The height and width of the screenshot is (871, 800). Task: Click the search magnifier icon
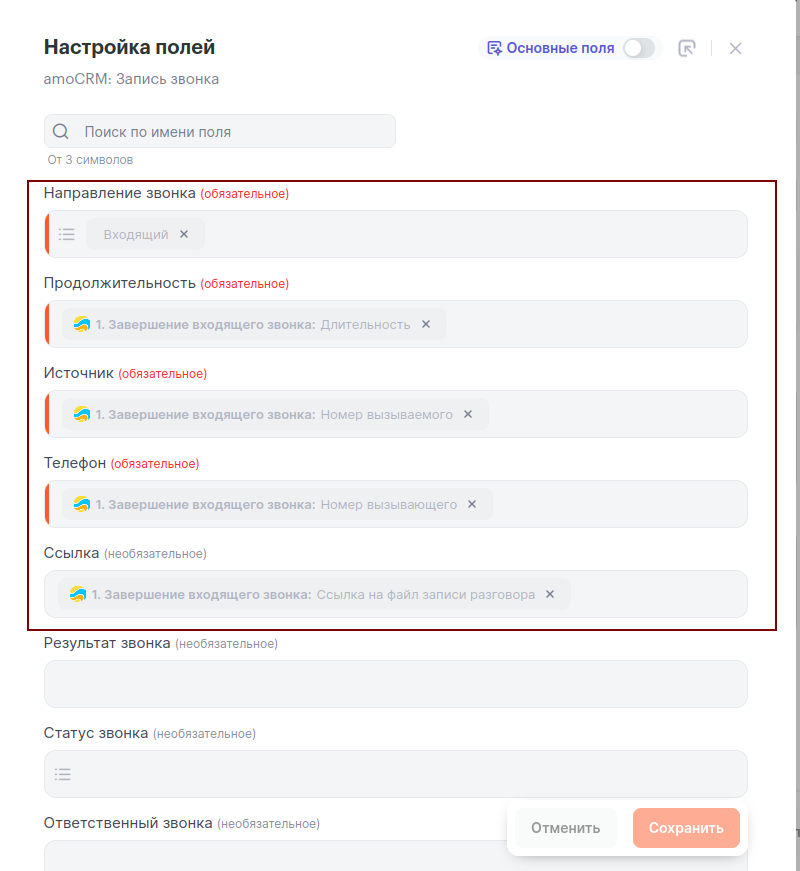(61, 131)
